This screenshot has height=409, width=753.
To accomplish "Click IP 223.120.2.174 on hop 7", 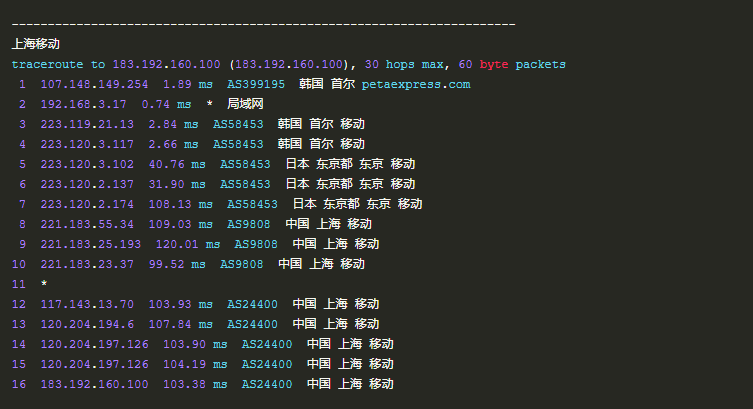I will point(87,204).
